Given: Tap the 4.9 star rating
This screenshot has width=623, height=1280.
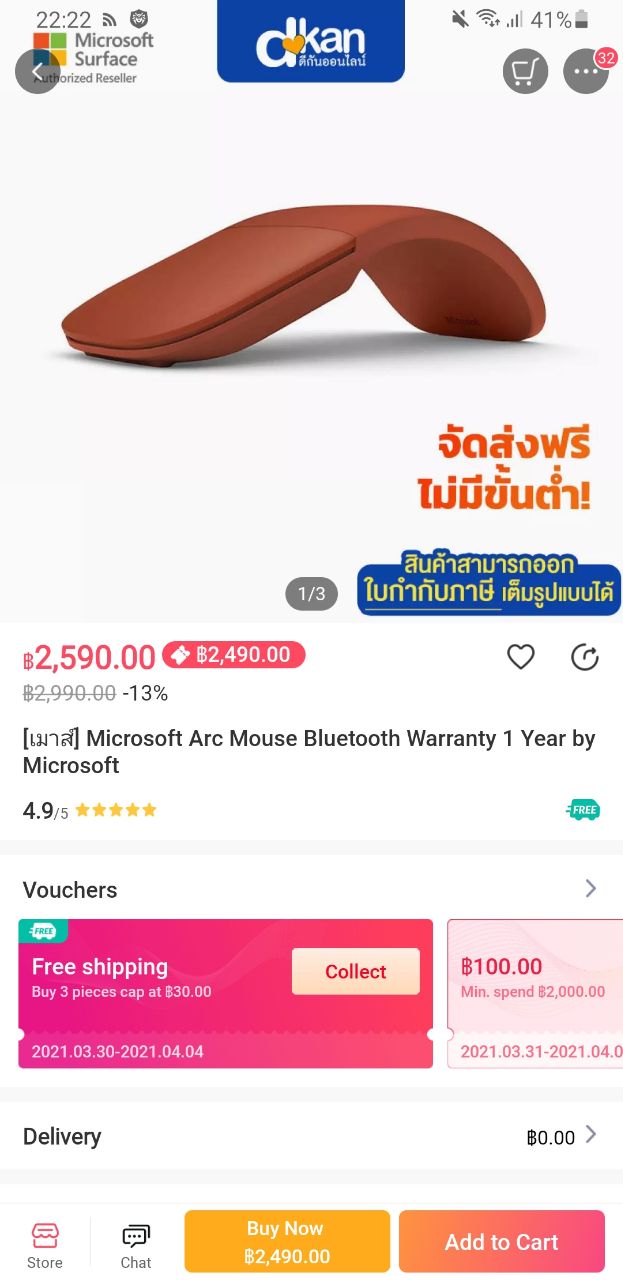Looking at the screenshot, I should [90, 810].
